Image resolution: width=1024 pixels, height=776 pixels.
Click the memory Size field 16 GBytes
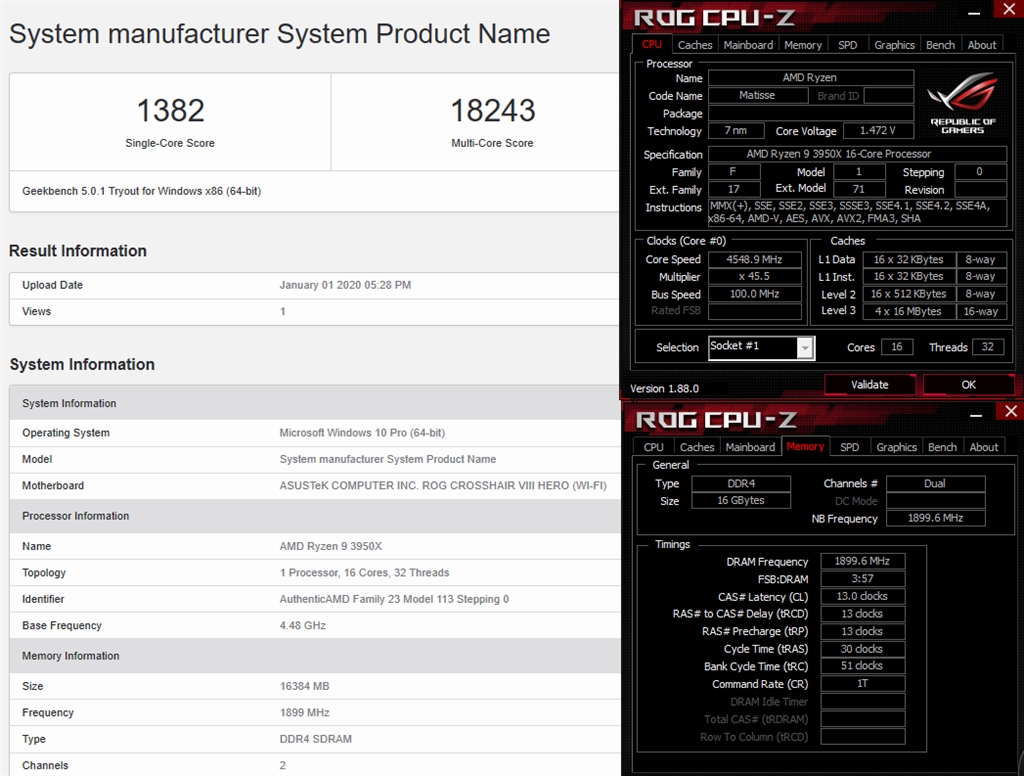741,500
